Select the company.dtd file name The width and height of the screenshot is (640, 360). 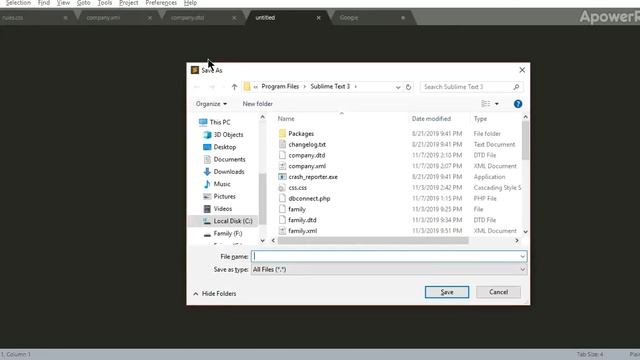307,155
